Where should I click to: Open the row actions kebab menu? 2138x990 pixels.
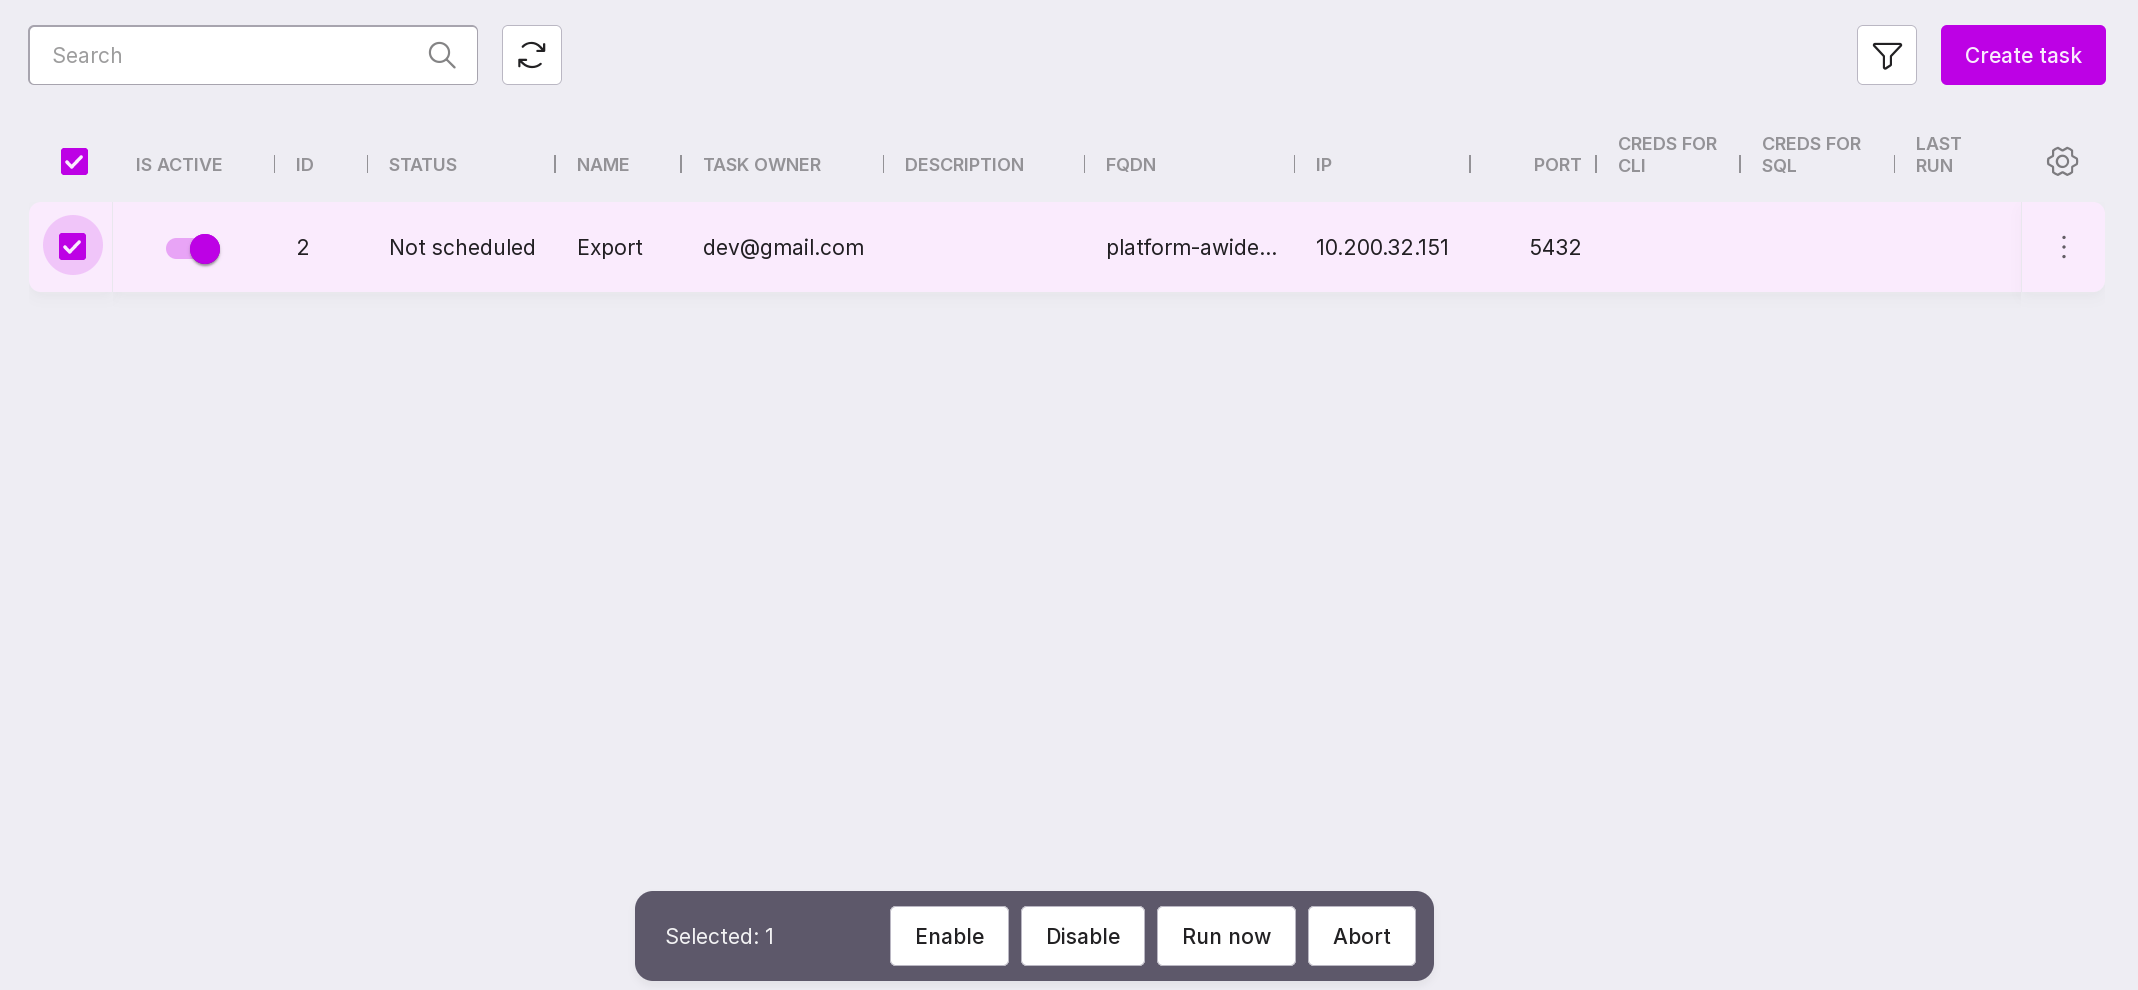coord(2063,248)
